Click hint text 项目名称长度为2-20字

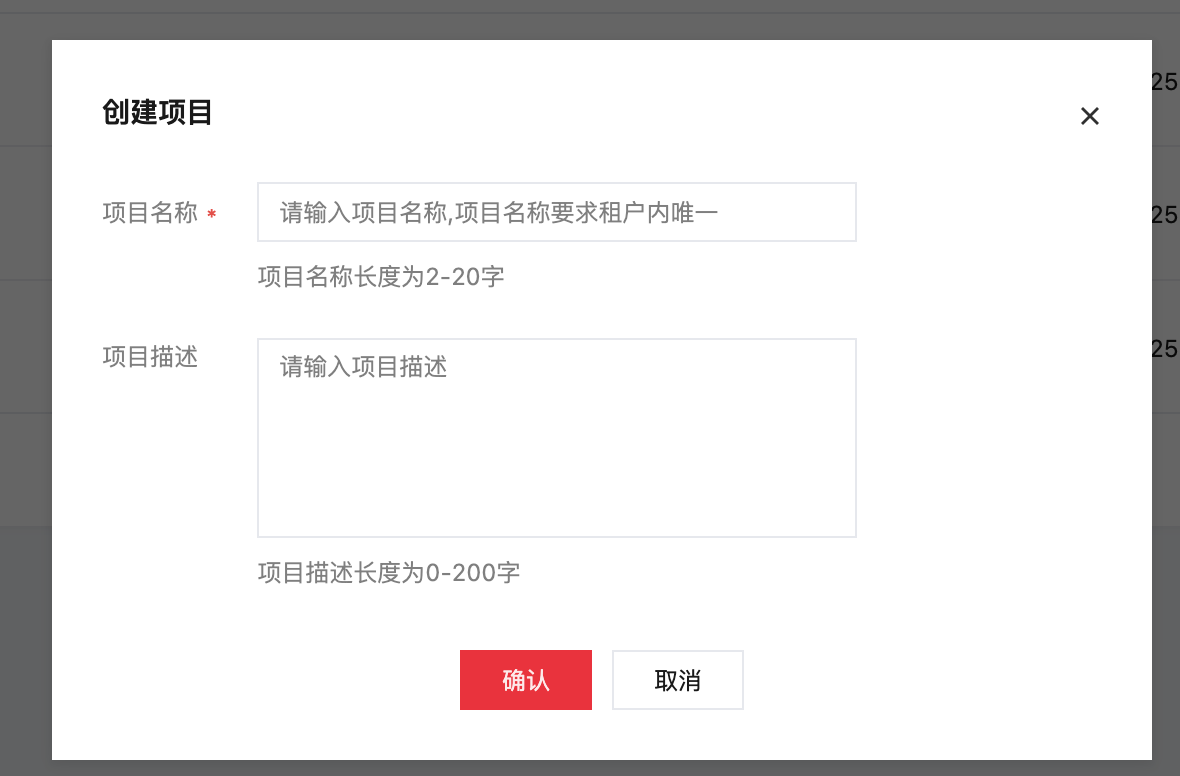point(381,276)
